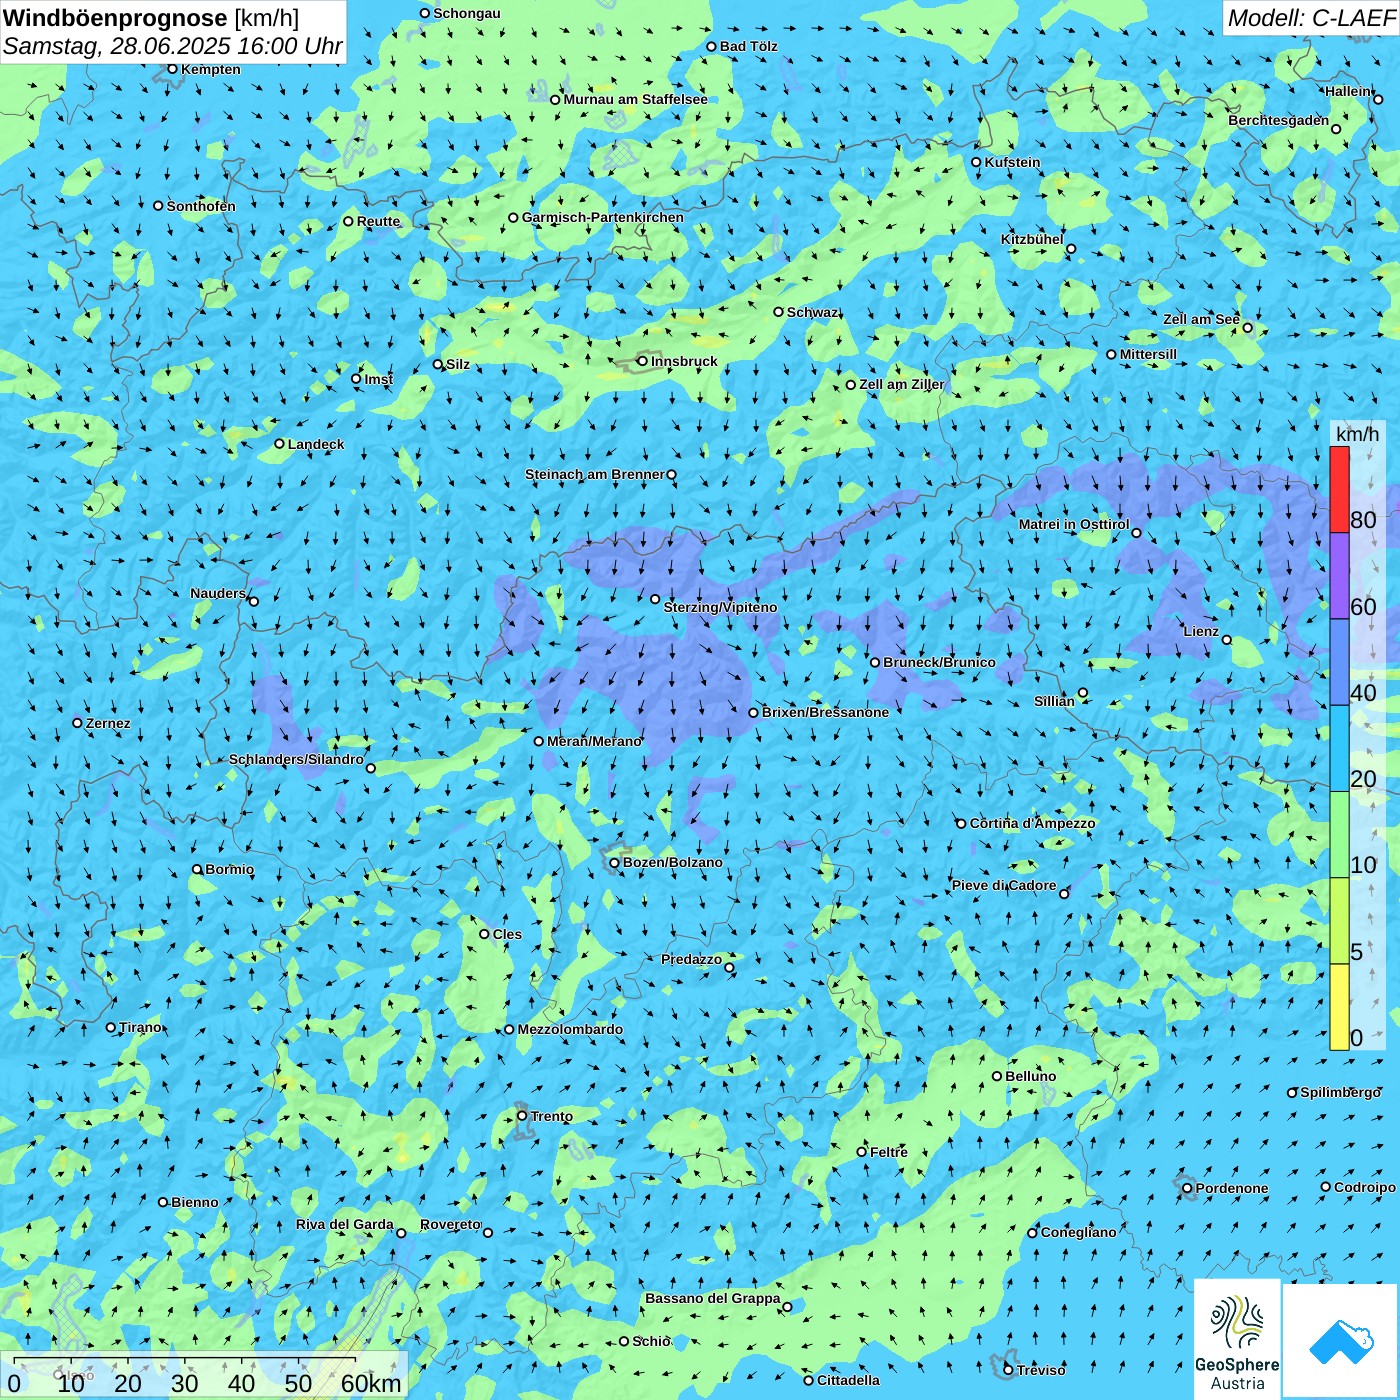Click the '60km' scale bar label

371,1383
